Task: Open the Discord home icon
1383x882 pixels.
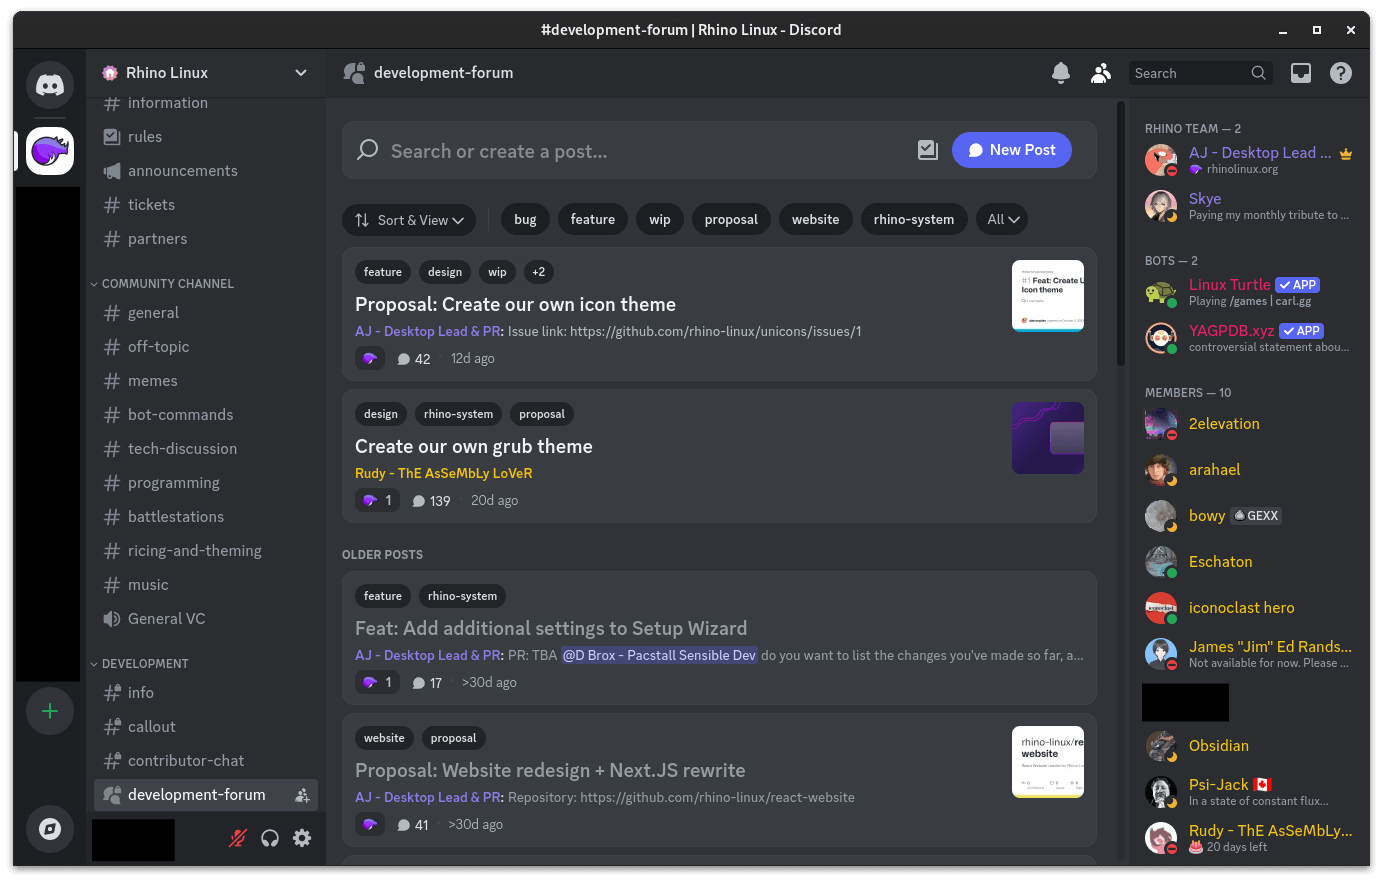Action: tap(49, 85)
